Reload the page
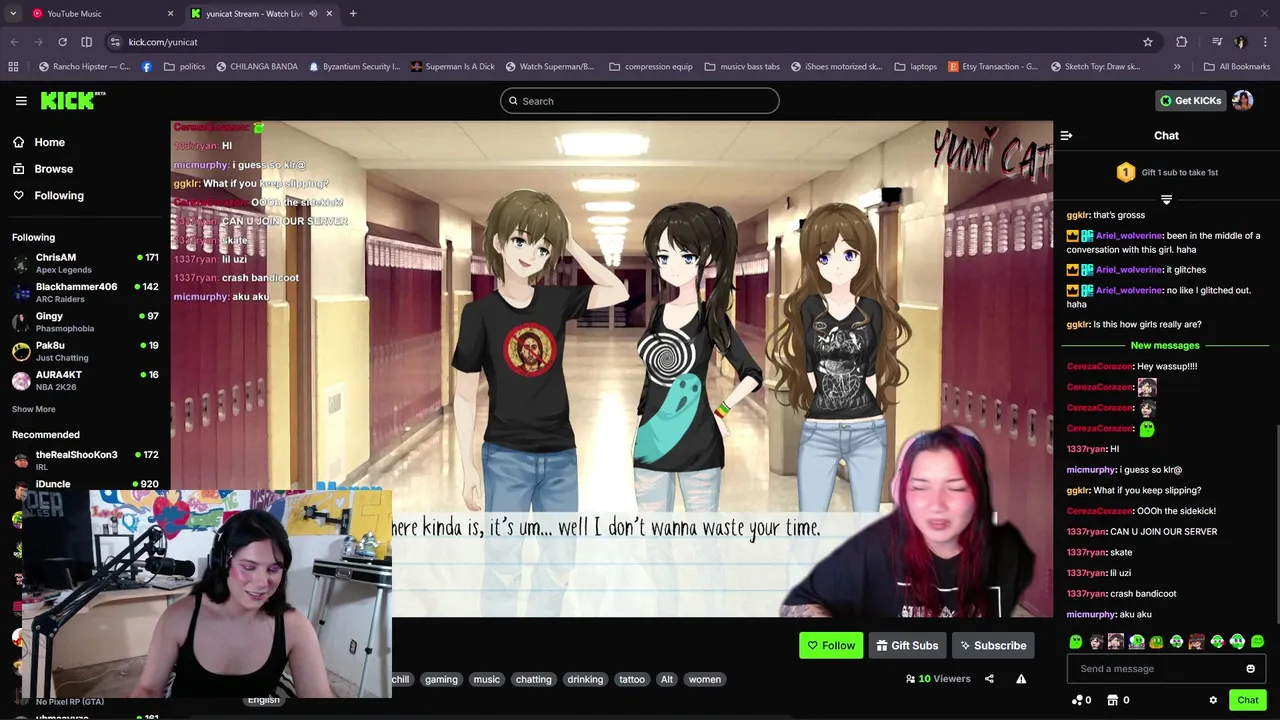 coord(62,42)
